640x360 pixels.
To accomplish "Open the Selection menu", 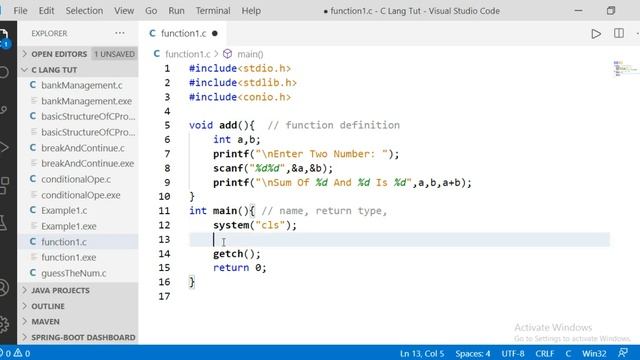I will pyautogui.click(x=84, y=11).
